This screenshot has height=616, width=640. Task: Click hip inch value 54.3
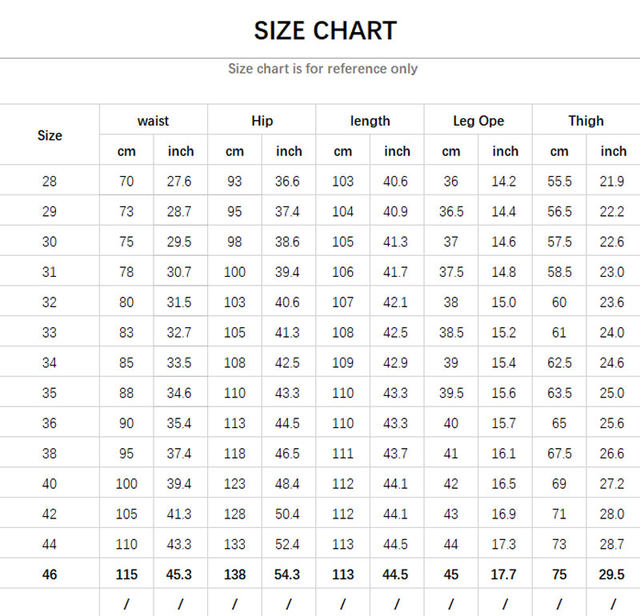[289, 575]
